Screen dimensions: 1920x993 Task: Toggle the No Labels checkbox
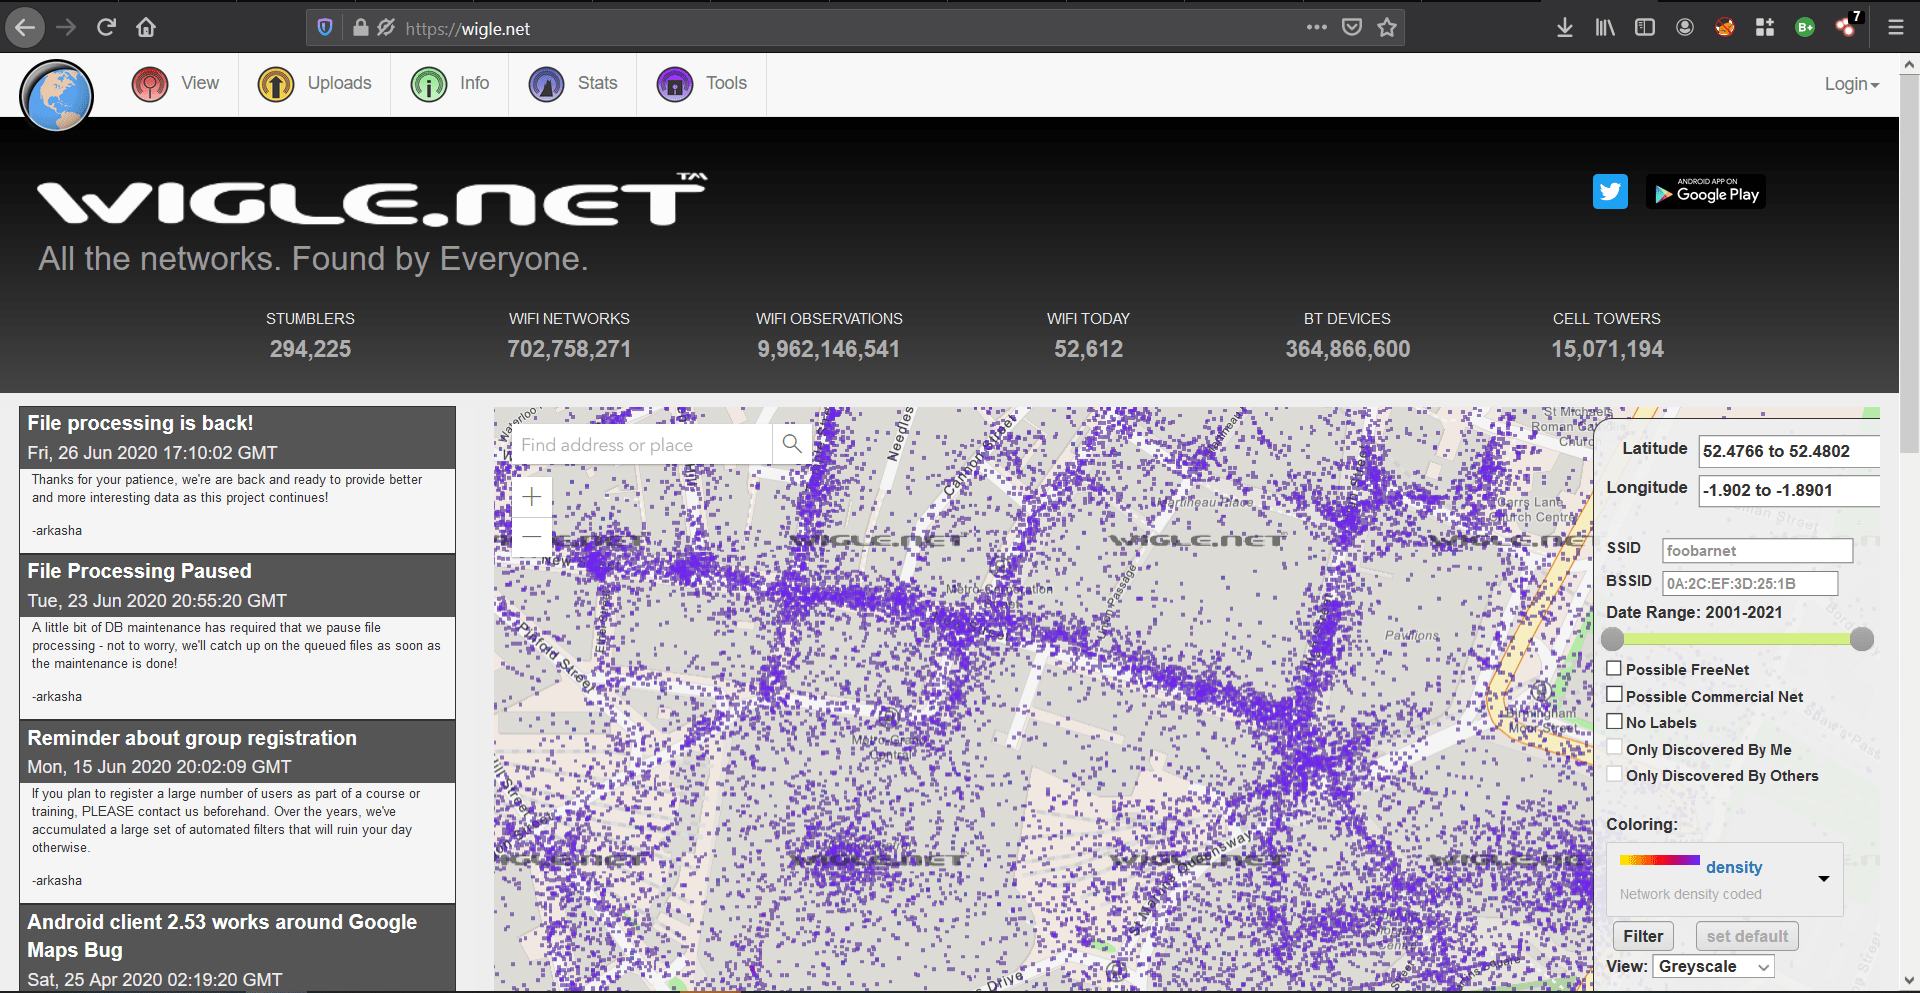click(1614, 721)
